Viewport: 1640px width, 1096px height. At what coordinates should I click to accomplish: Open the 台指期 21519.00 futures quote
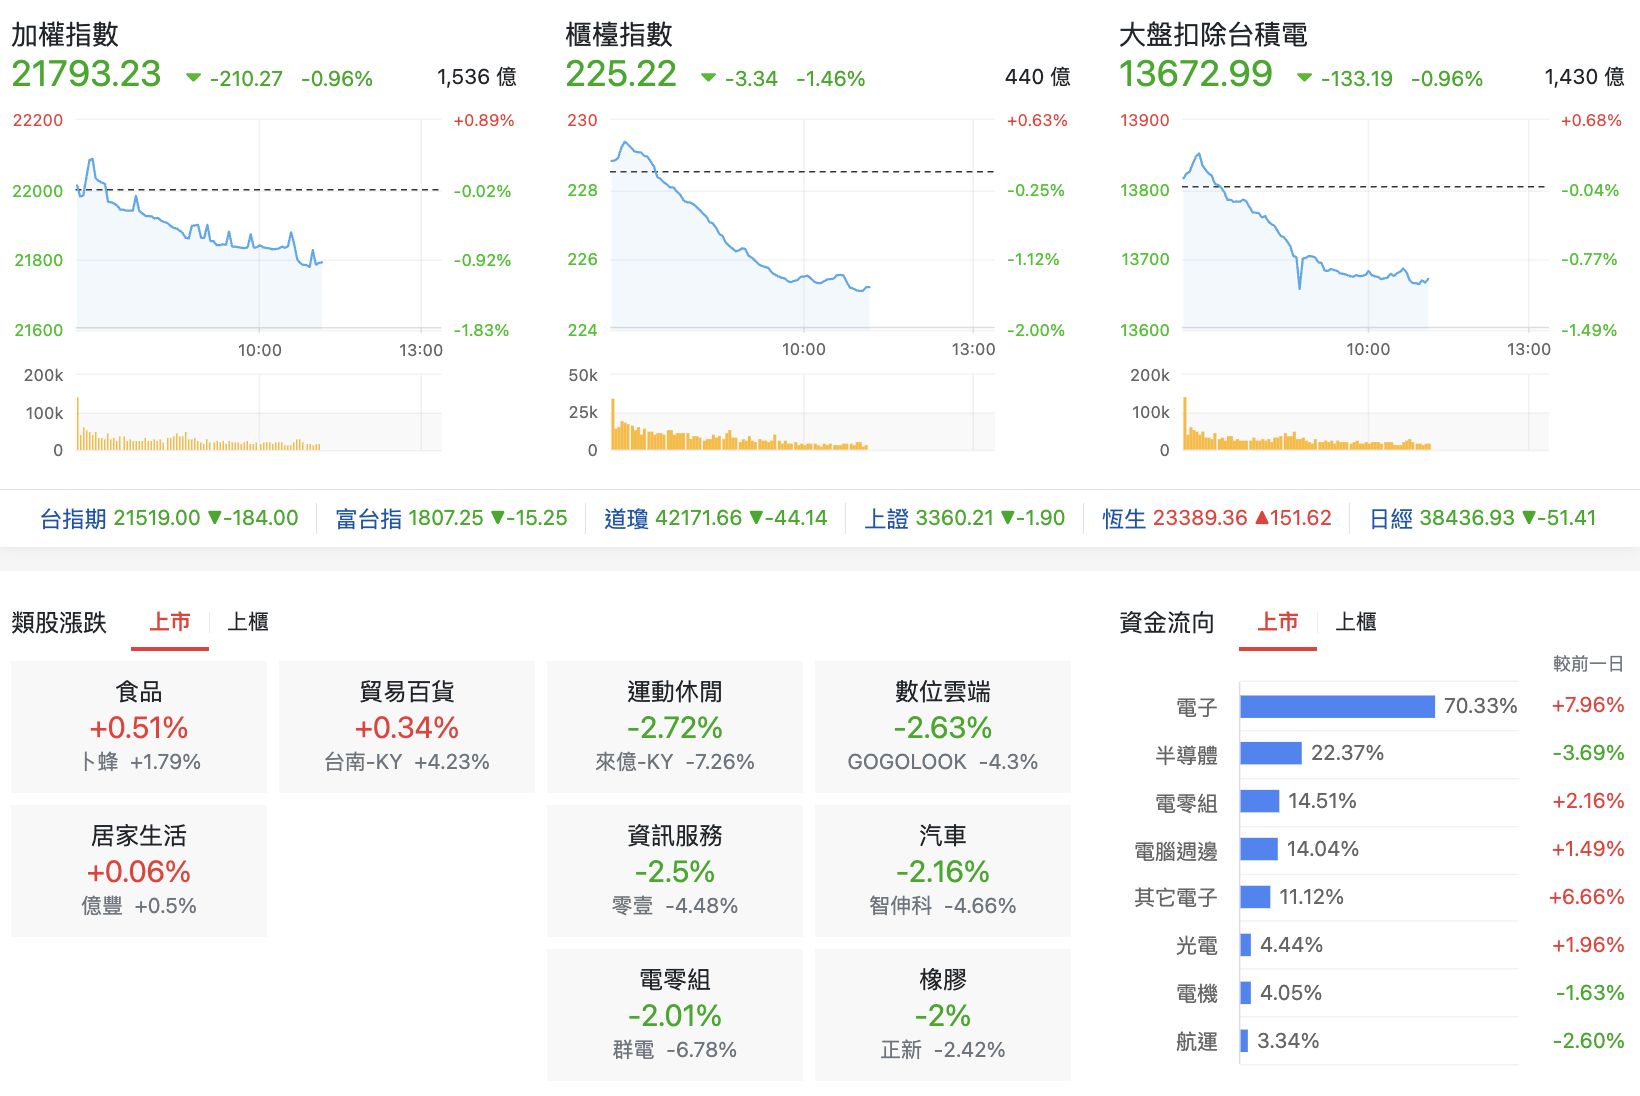click(169, 518)
